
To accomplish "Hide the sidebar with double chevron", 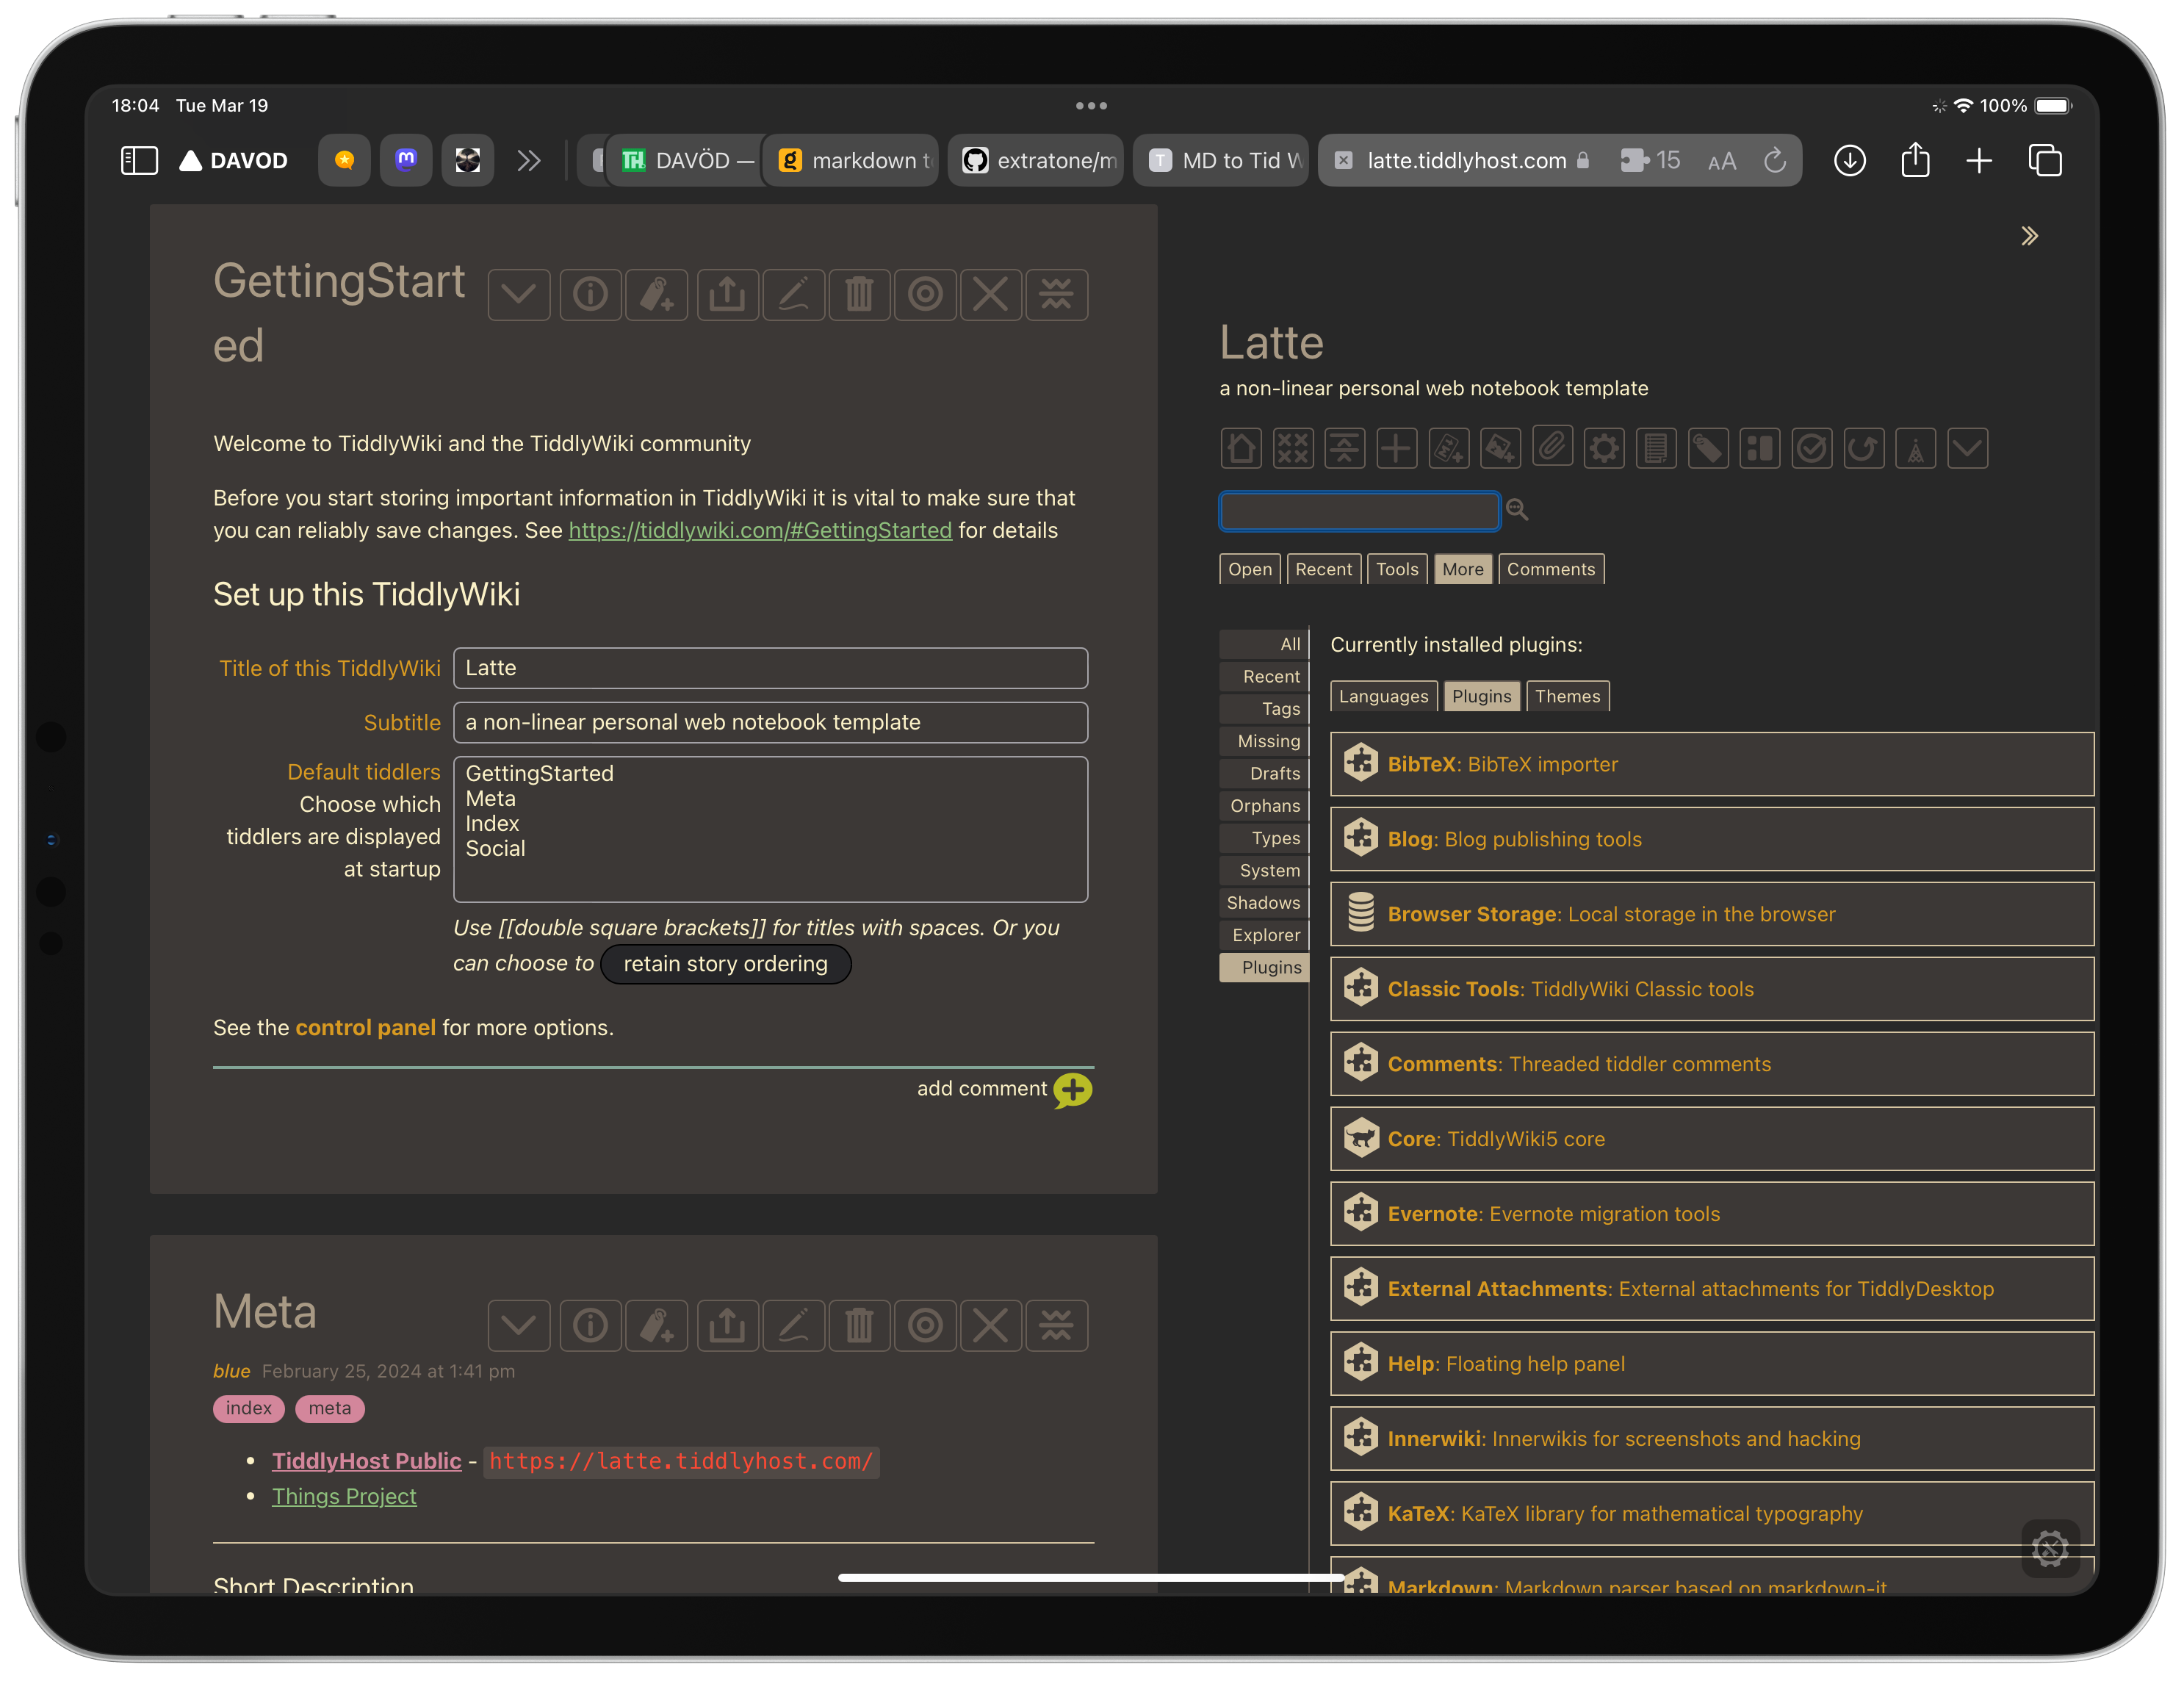I will pyautogui.click(x=2029, y=237).
